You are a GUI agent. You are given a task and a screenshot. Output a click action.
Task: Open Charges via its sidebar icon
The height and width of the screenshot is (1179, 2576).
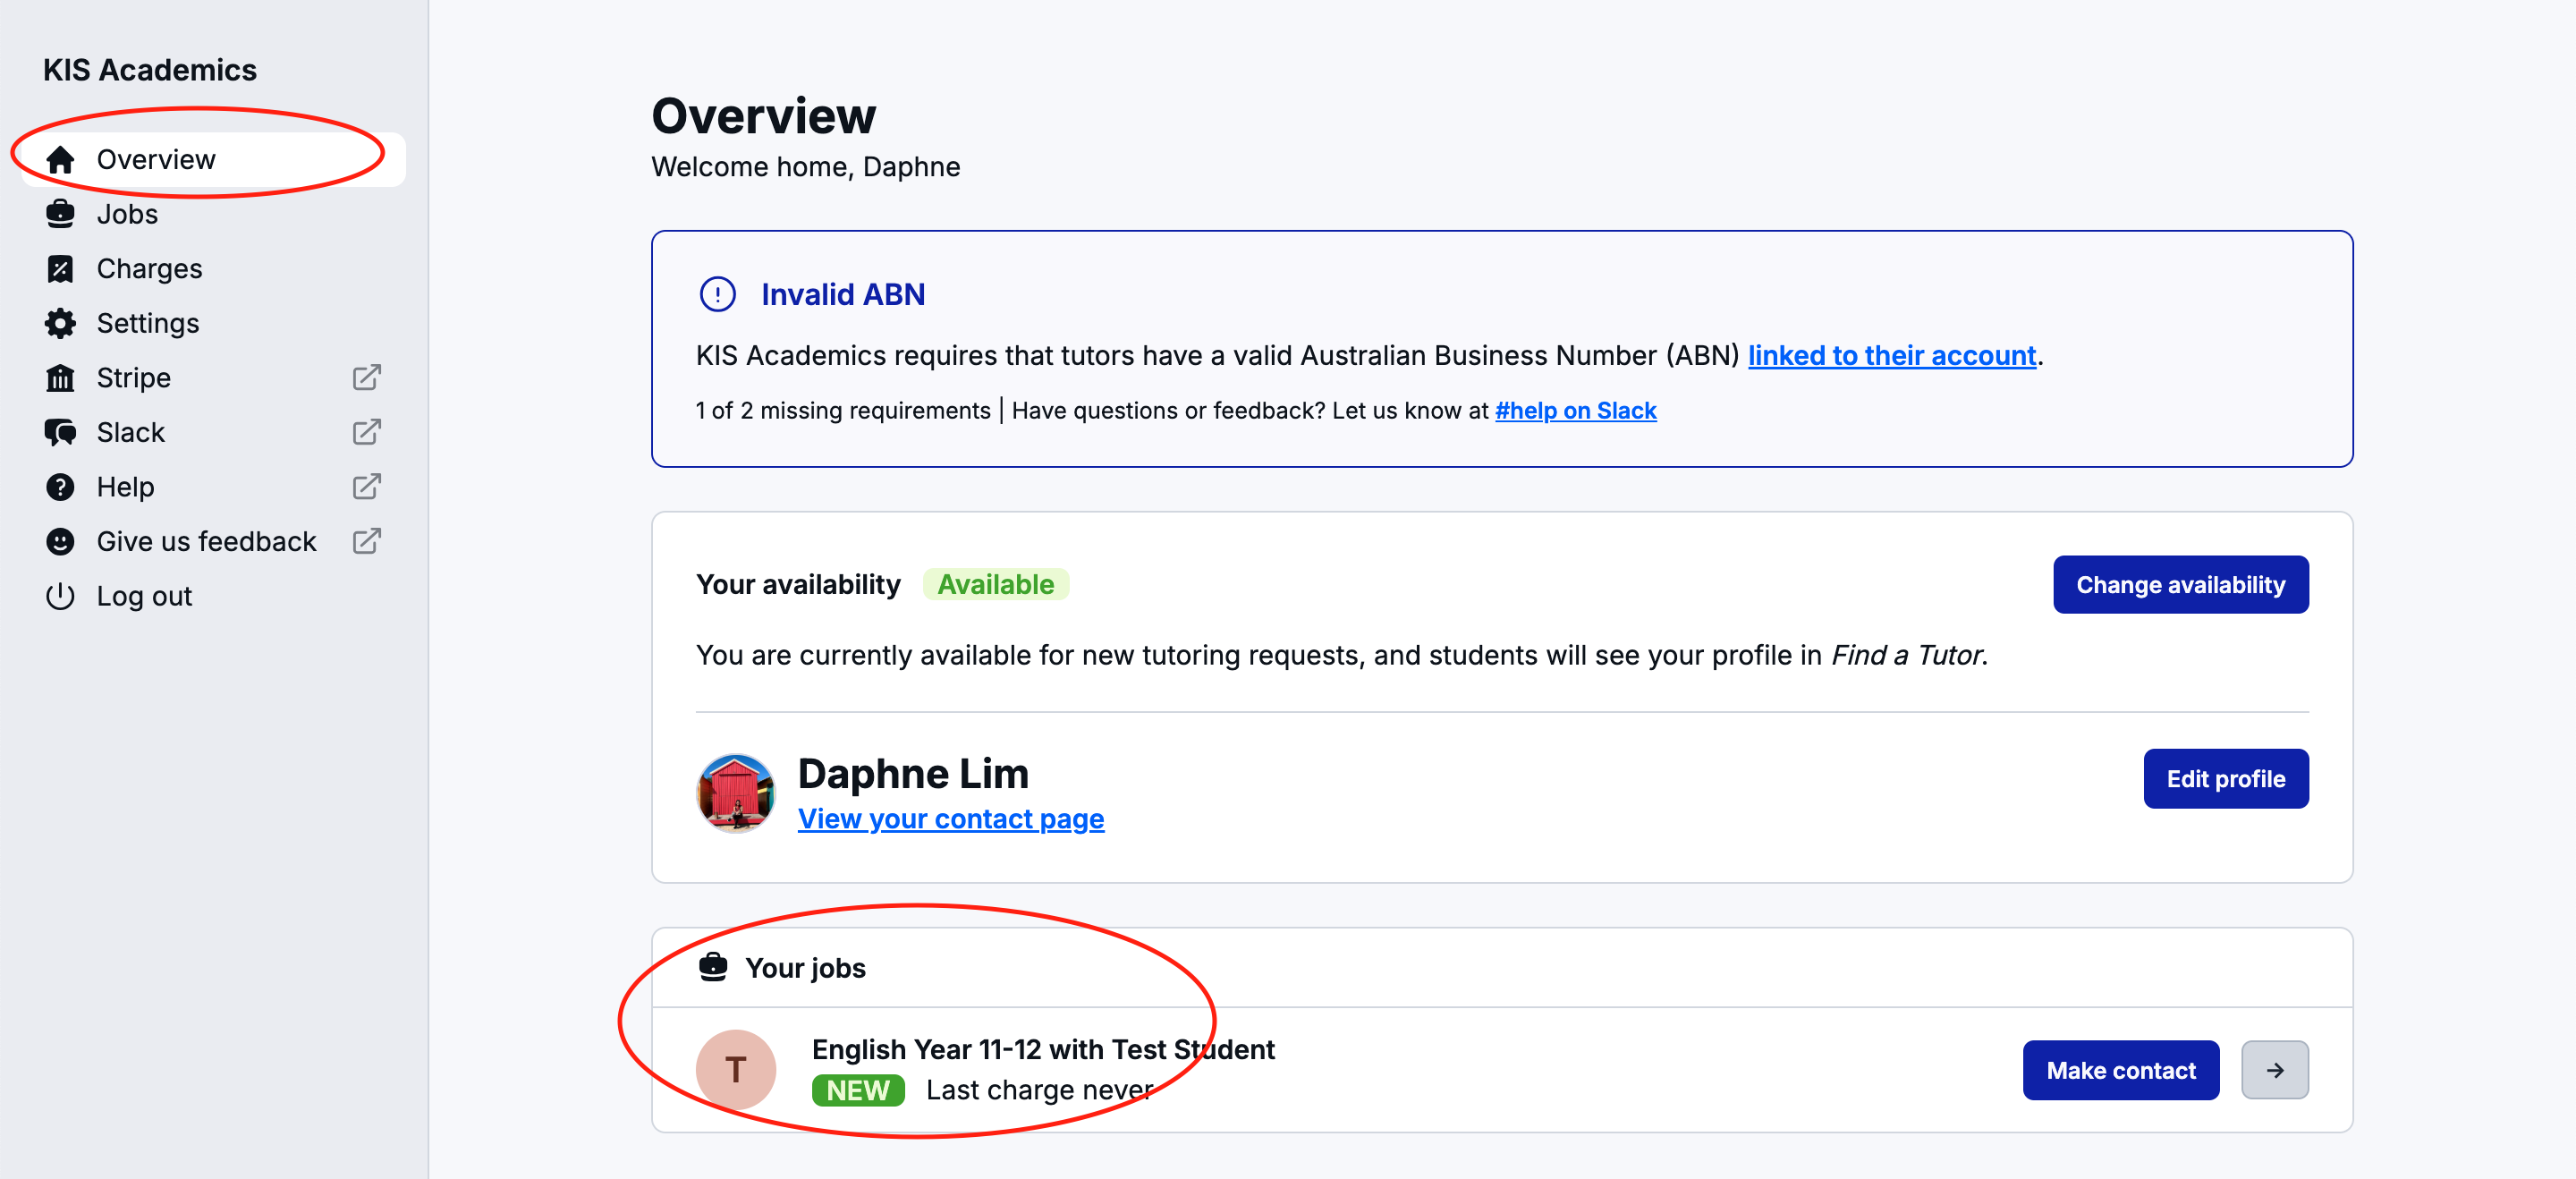click(x=61, y=268)
